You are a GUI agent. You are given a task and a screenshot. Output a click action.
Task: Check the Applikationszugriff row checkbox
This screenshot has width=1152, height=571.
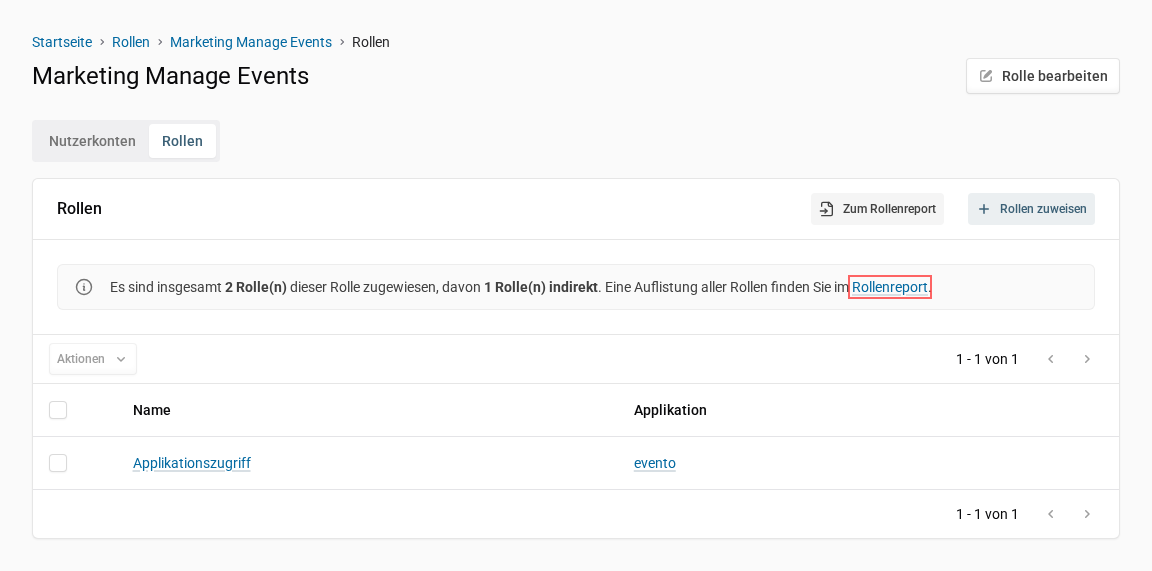(x=58, y=463)
